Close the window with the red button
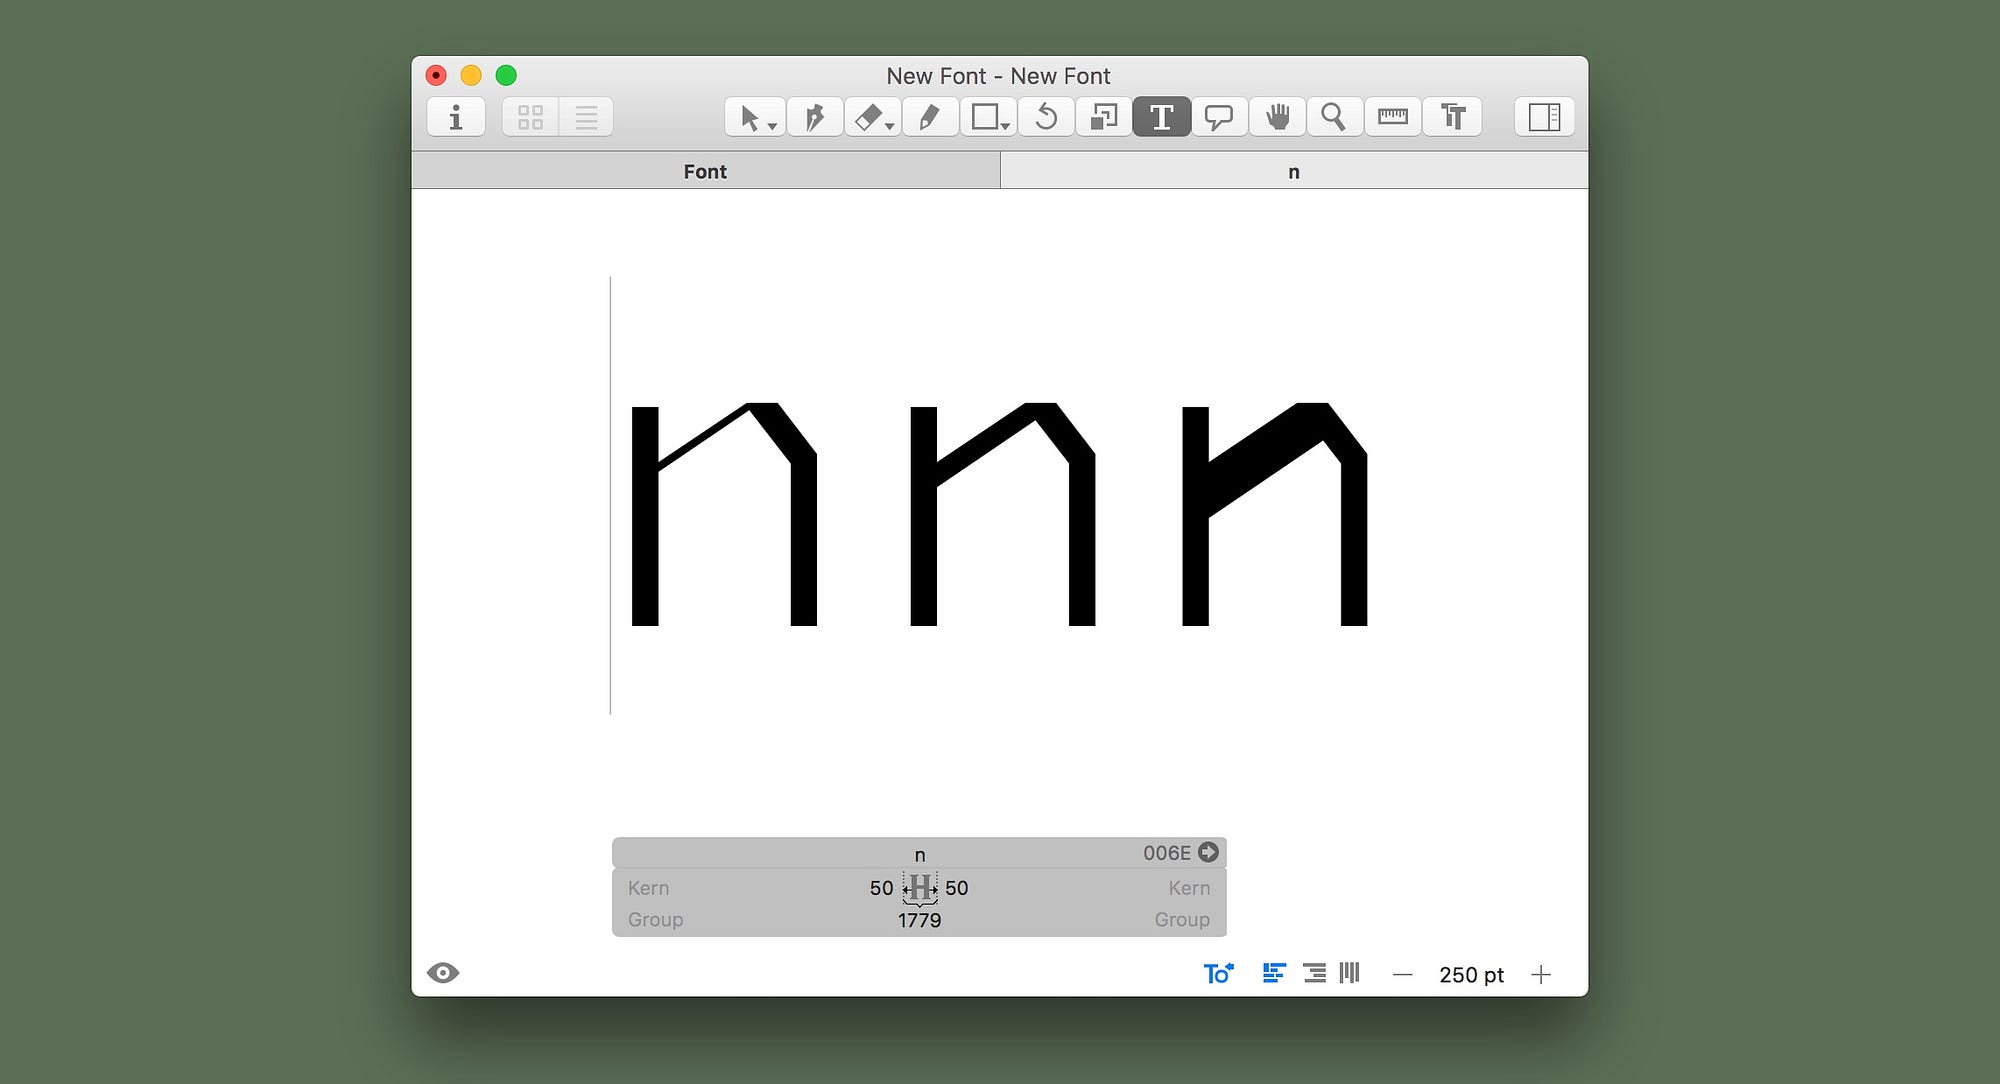Image resolution: width=2000 pixels, height=1084 pixels. (436, 75)
